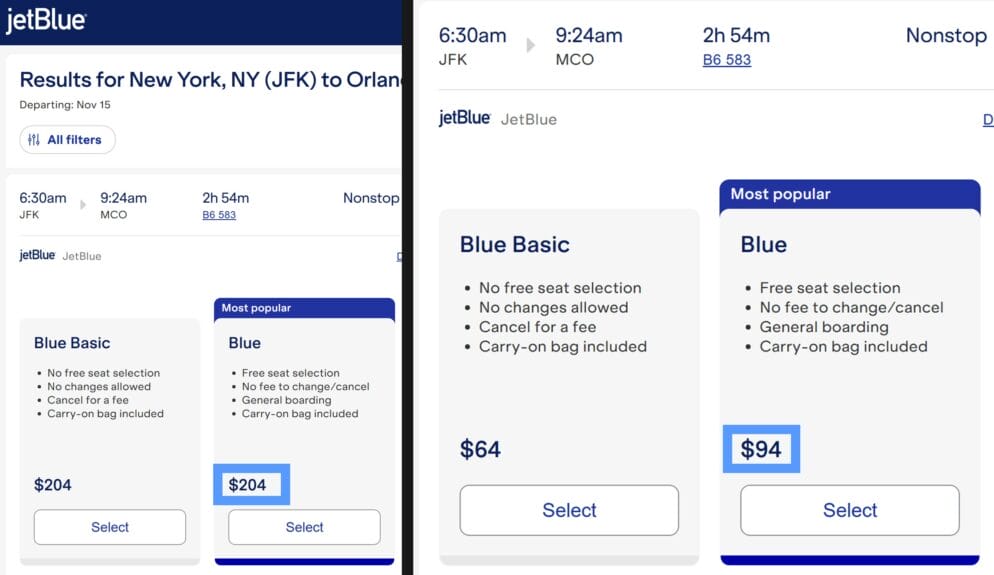Select the Most popular Blue fare priced $204
The image size is (994, 575).
(x=304, y=527)
